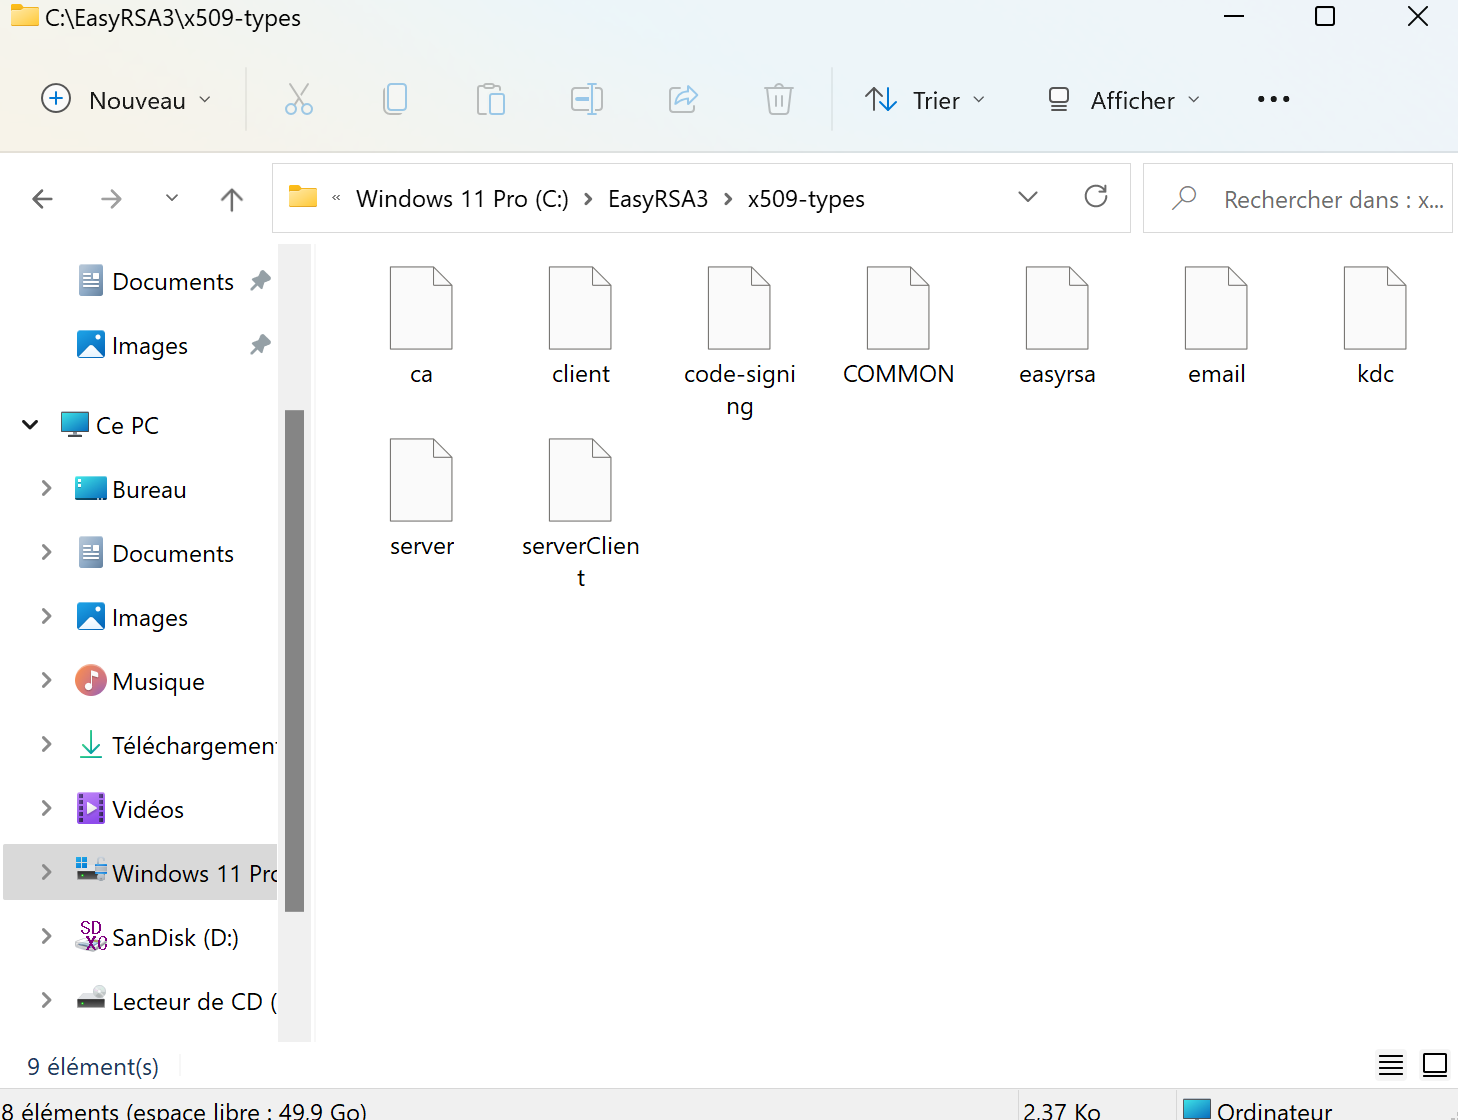The width and height of the screenshot is (1458, 1120).
Task: Open the three-dot more options menu
Action: click(x=1273, y=99)
